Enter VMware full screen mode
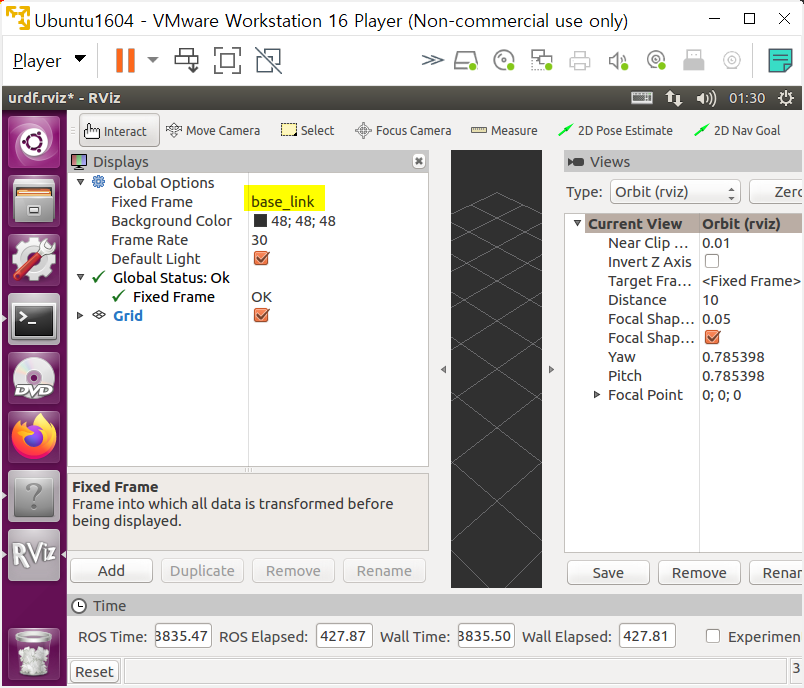Image resolution: width=804 pixels, height=688 pixels. tap(227, 60)
